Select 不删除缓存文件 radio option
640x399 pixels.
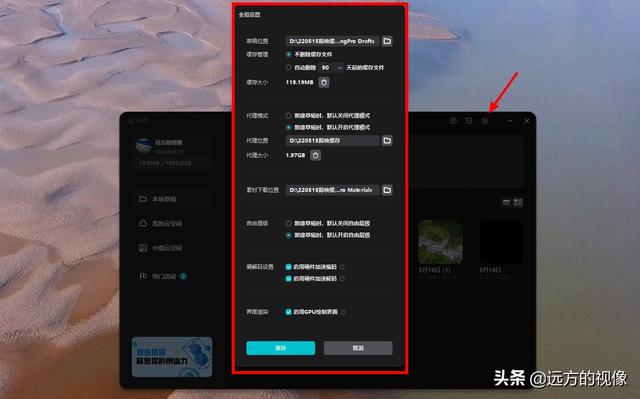[289, 54]
